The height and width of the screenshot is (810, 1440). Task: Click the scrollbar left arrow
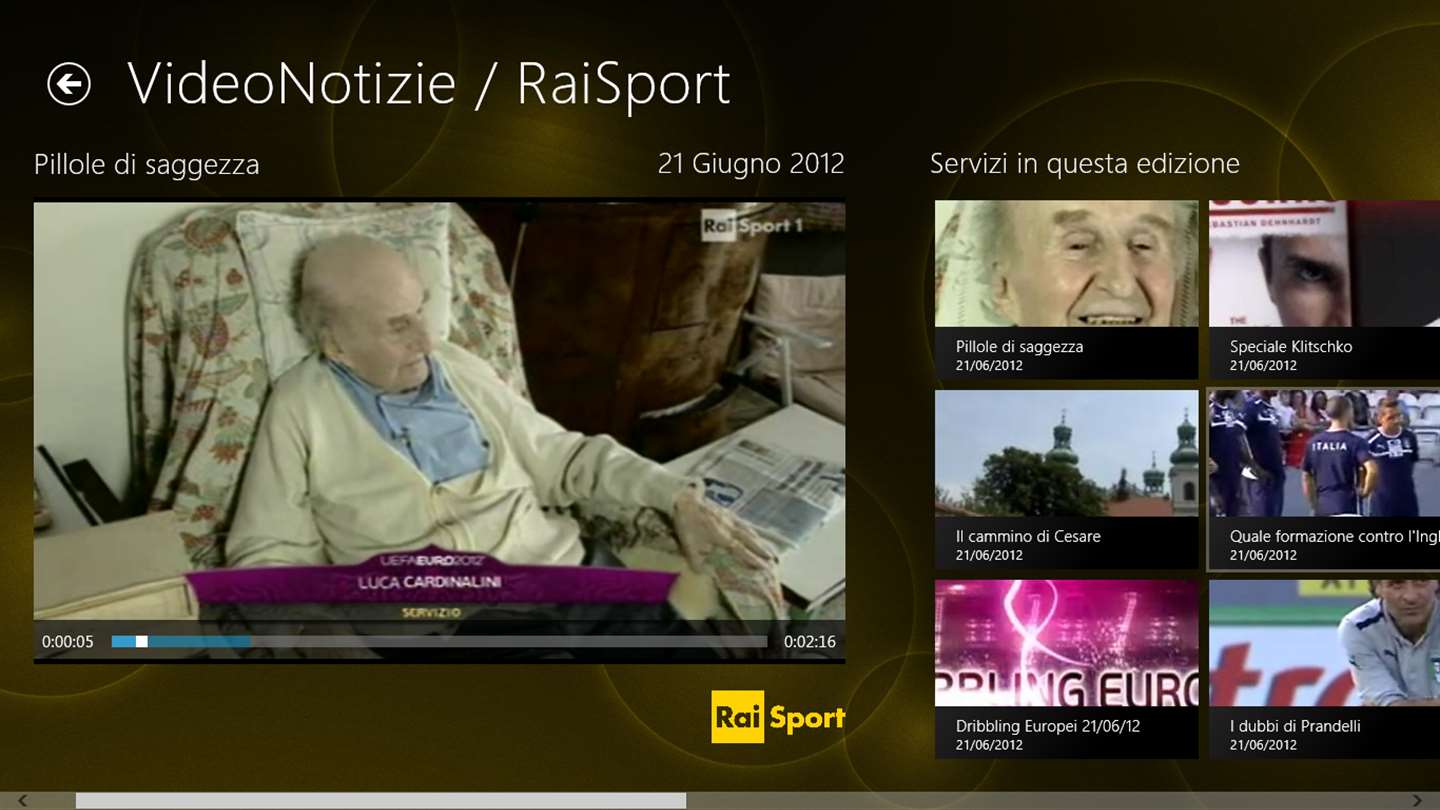pos(23,800)
